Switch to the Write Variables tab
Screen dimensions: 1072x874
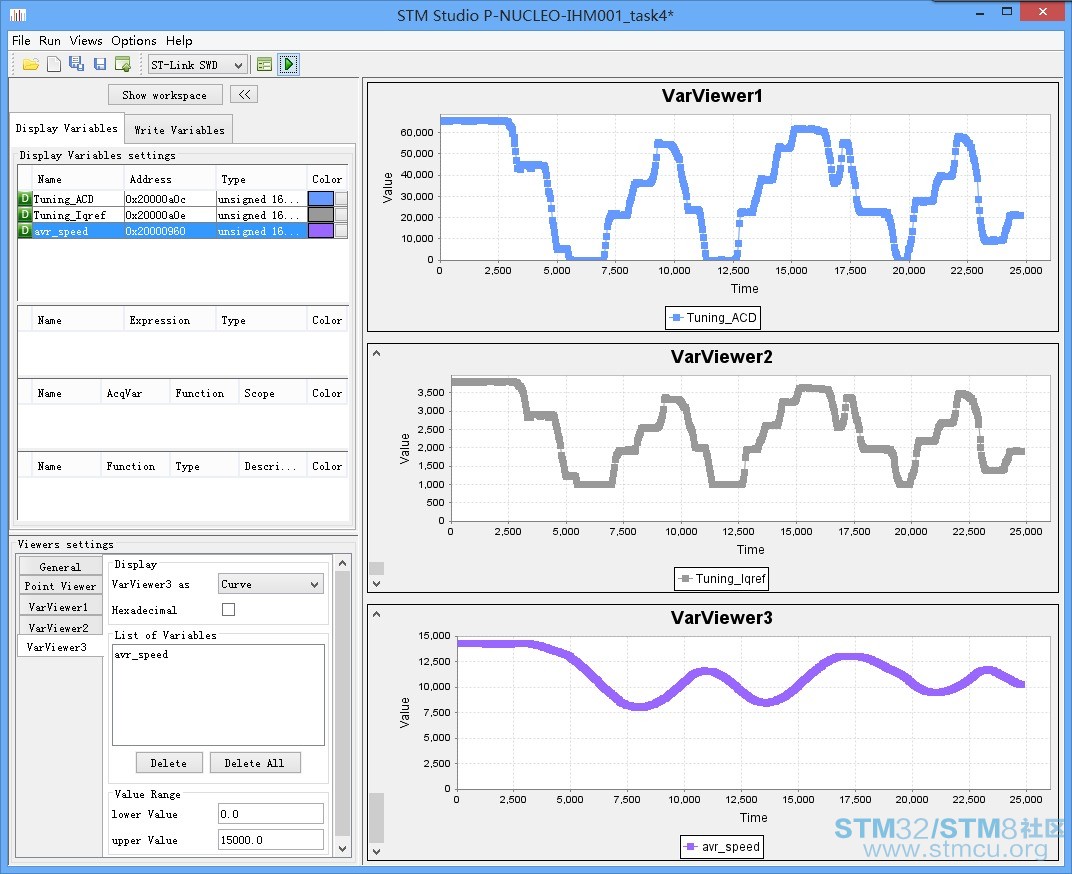pos(179,129)
